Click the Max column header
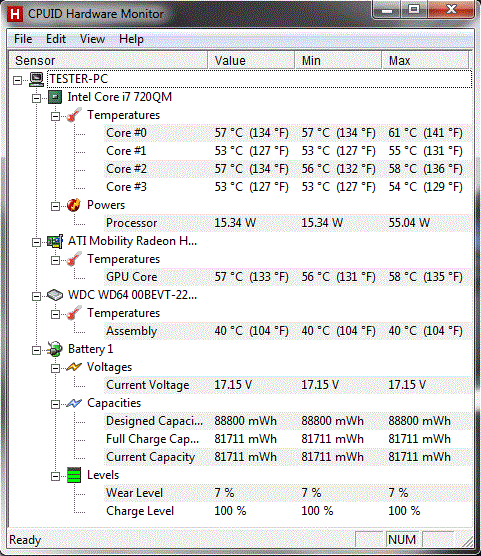Viewport: 481px width, 556px height. point(425,60)
